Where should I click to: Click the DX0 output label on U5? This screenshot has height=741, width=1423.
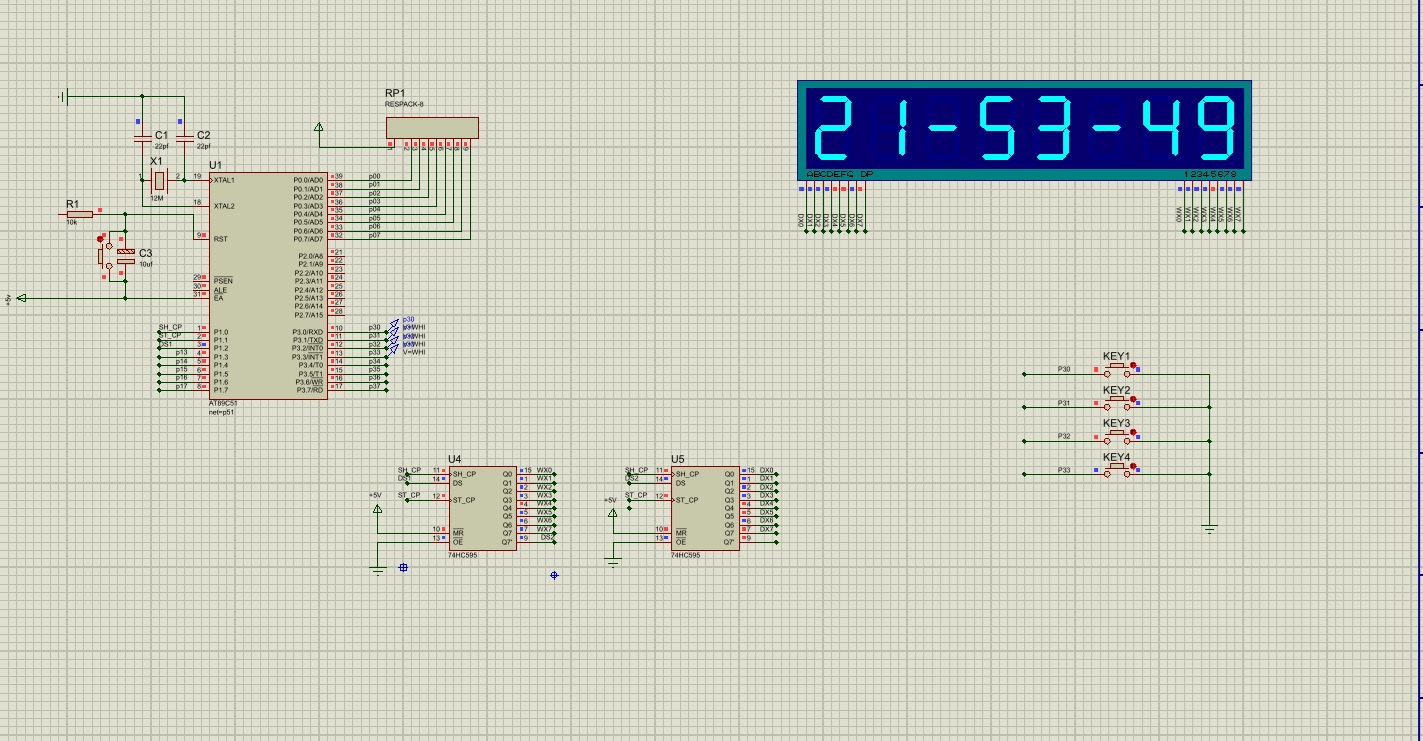pos(766,470)
